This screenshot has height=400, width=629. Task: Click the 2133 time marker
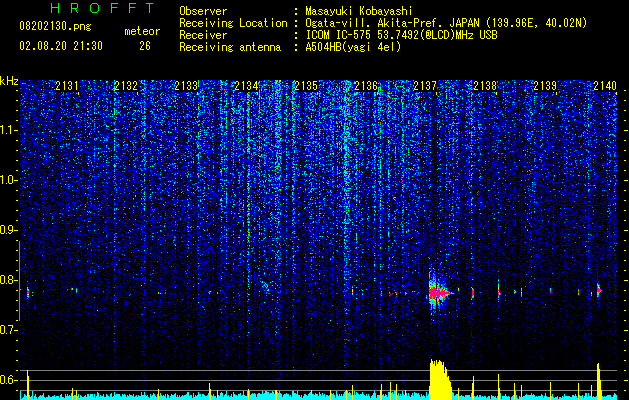(x=186, y=86)
